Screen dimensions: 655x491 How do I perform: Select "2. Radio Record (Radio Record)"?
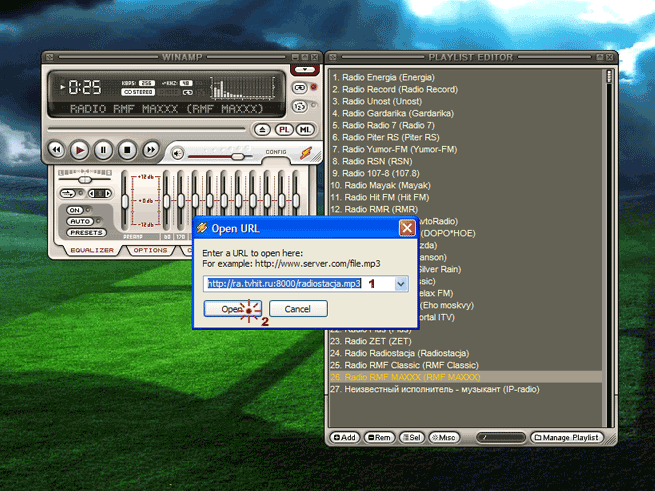pyautogui.click(x=466, y=89)
